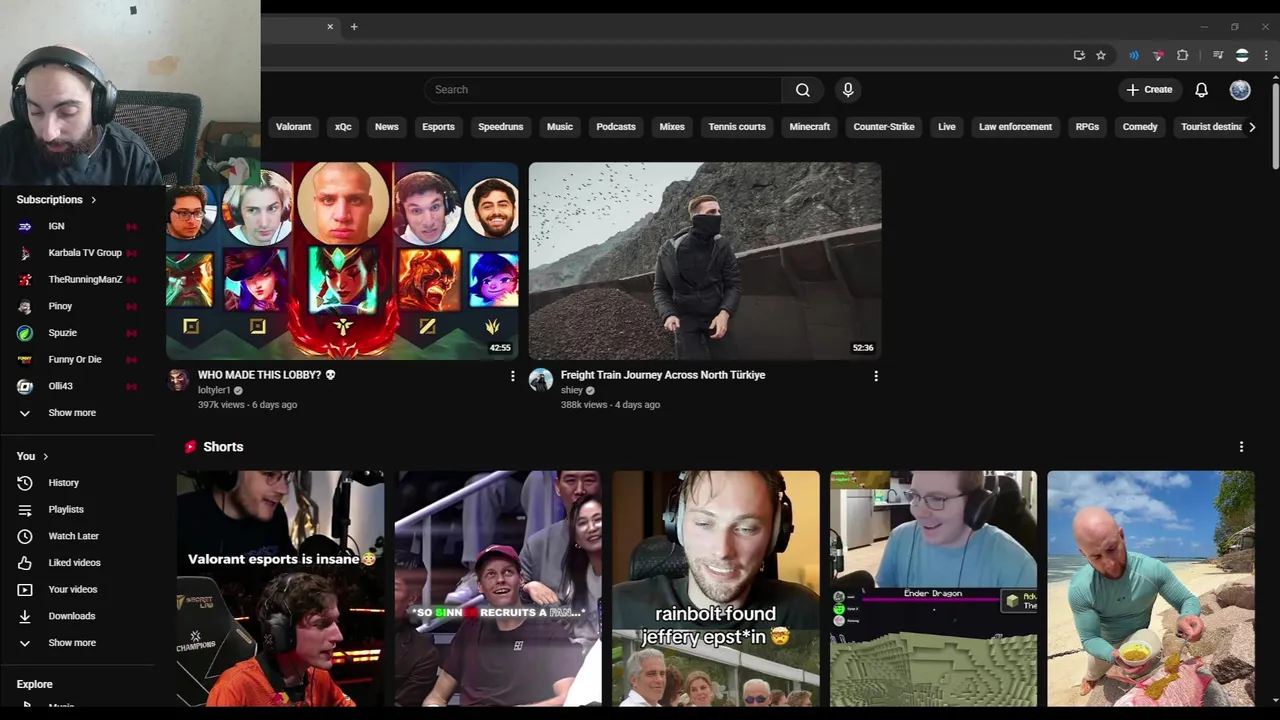Select the News category chip

[387, 127]
